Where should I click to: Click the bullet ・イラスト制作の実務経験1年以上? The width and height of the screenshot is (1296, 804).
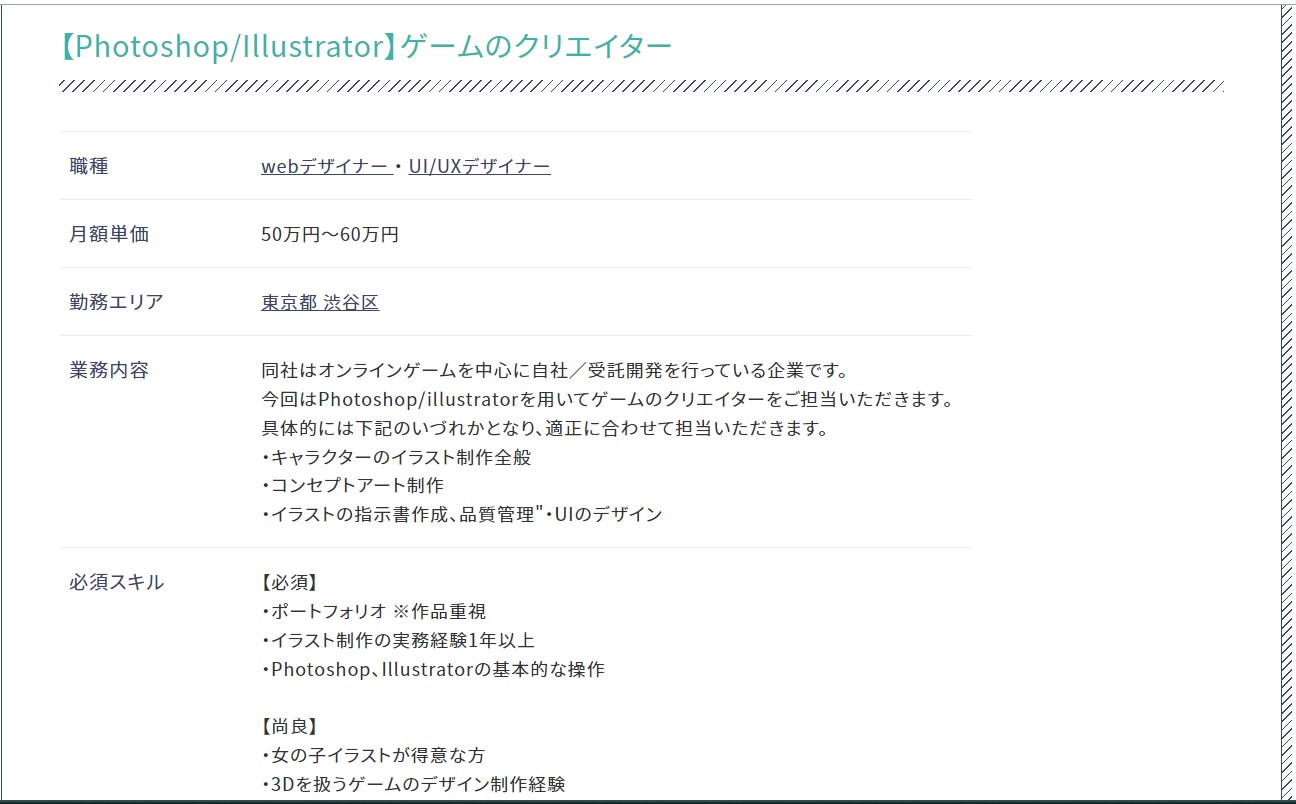click(x=398, y=641)
